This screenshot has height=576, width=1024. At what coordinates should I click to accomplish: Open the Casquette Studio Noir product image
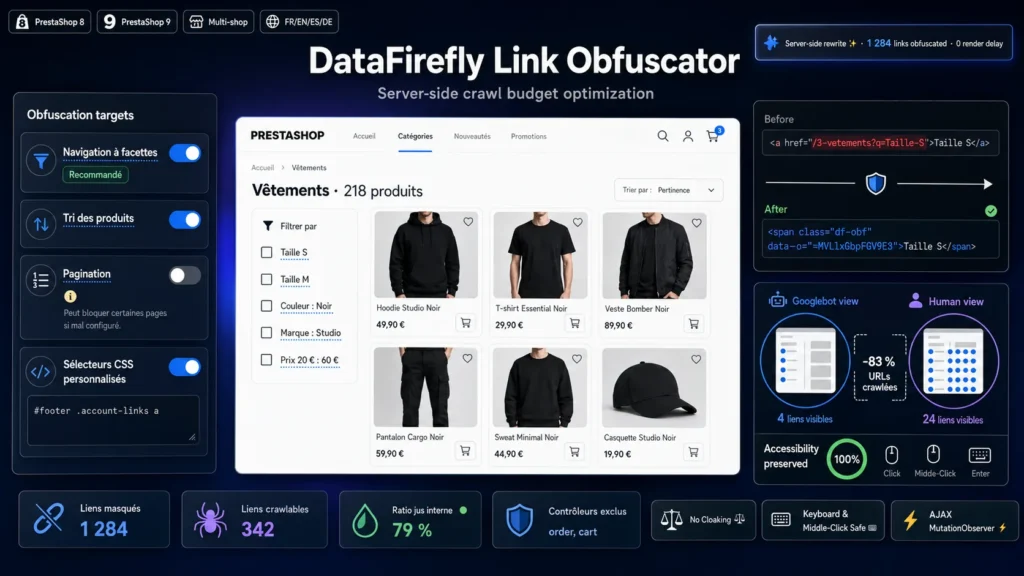click(654, 388)
